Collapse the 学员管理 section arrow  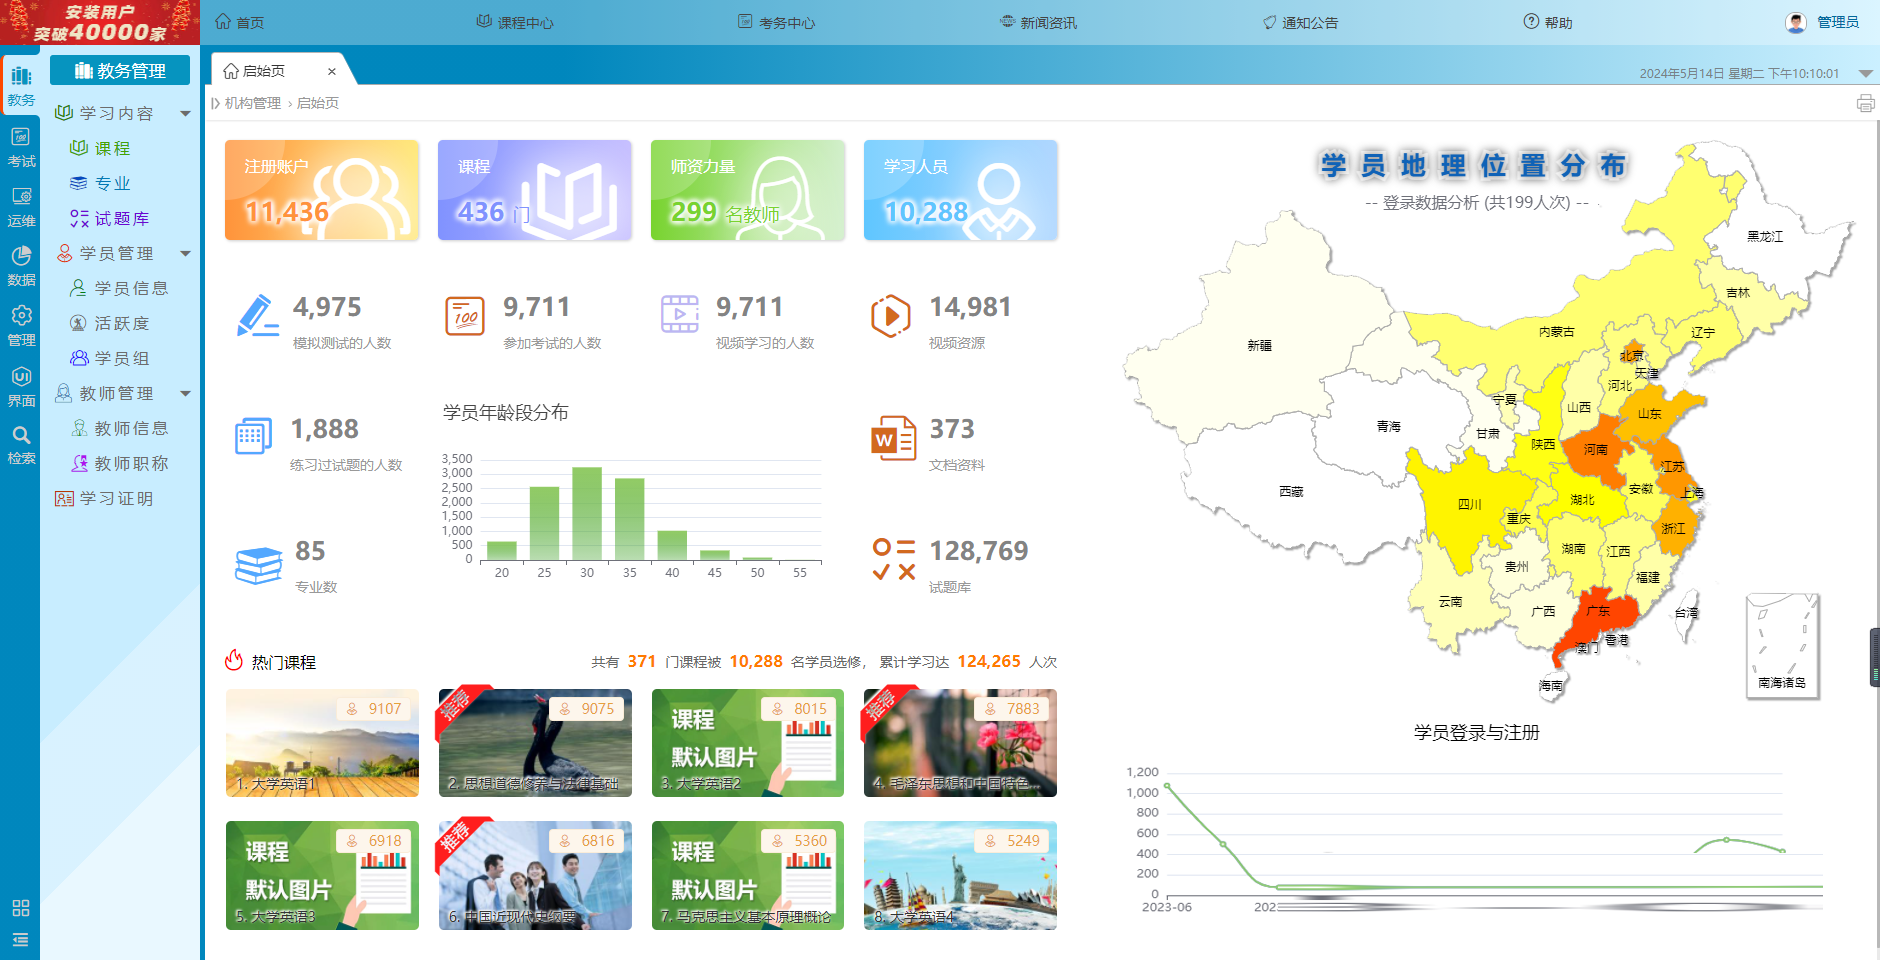[x=185, y=254]
